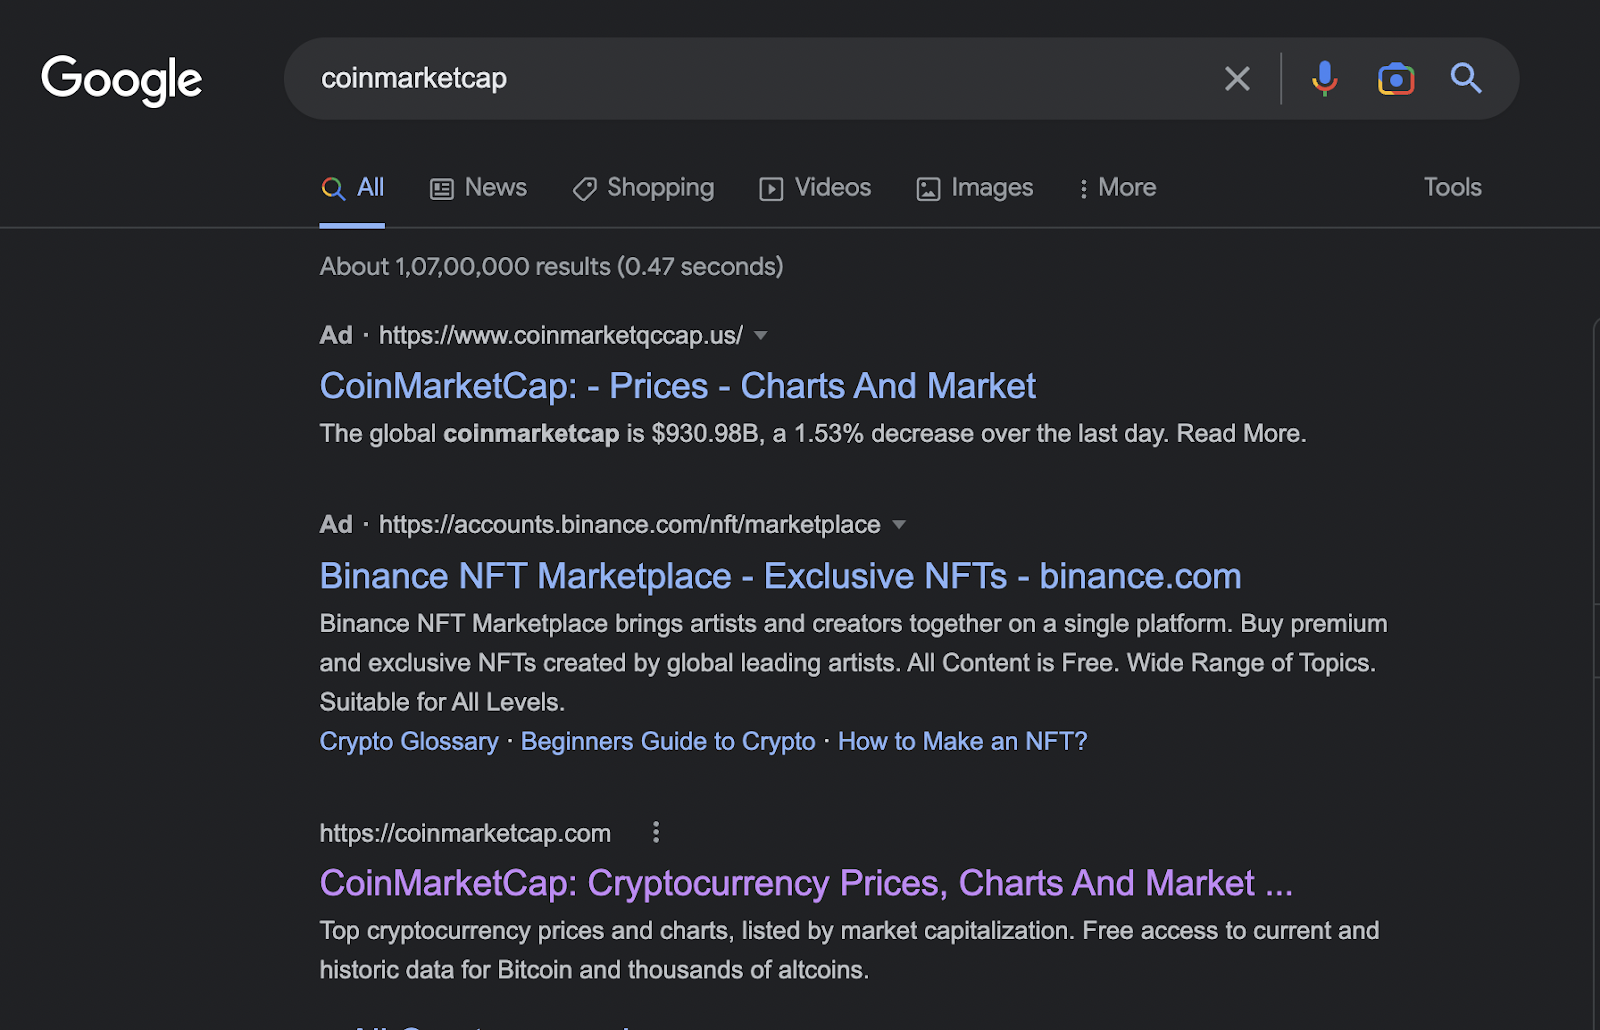Open the Videos results tab
The image size is (1600, 1030).
(x=815, y=188)
